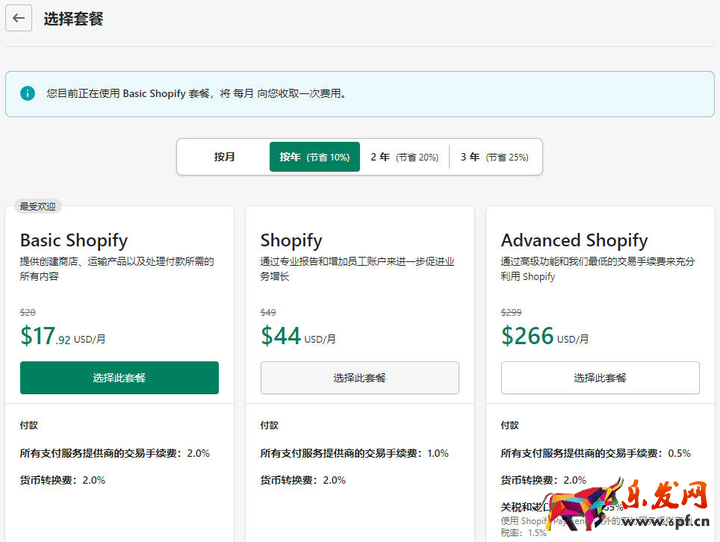The image size is (720, 542).
Task: Switch to the 3 年 (节省 25%) tab
Action: (x=495, y=157)
